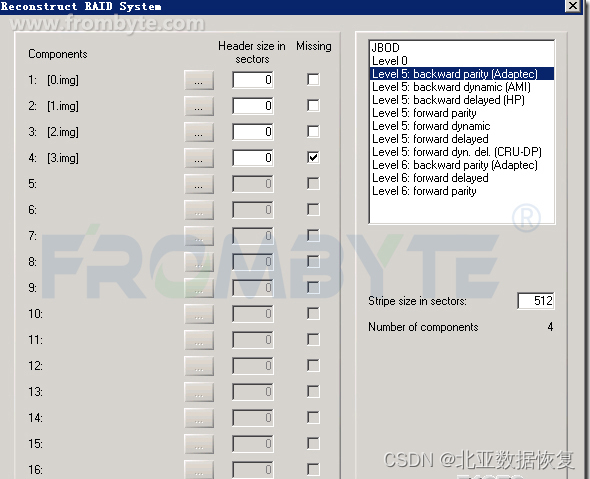Toggle Missing checkbox for component 5

tap(313, 183)
